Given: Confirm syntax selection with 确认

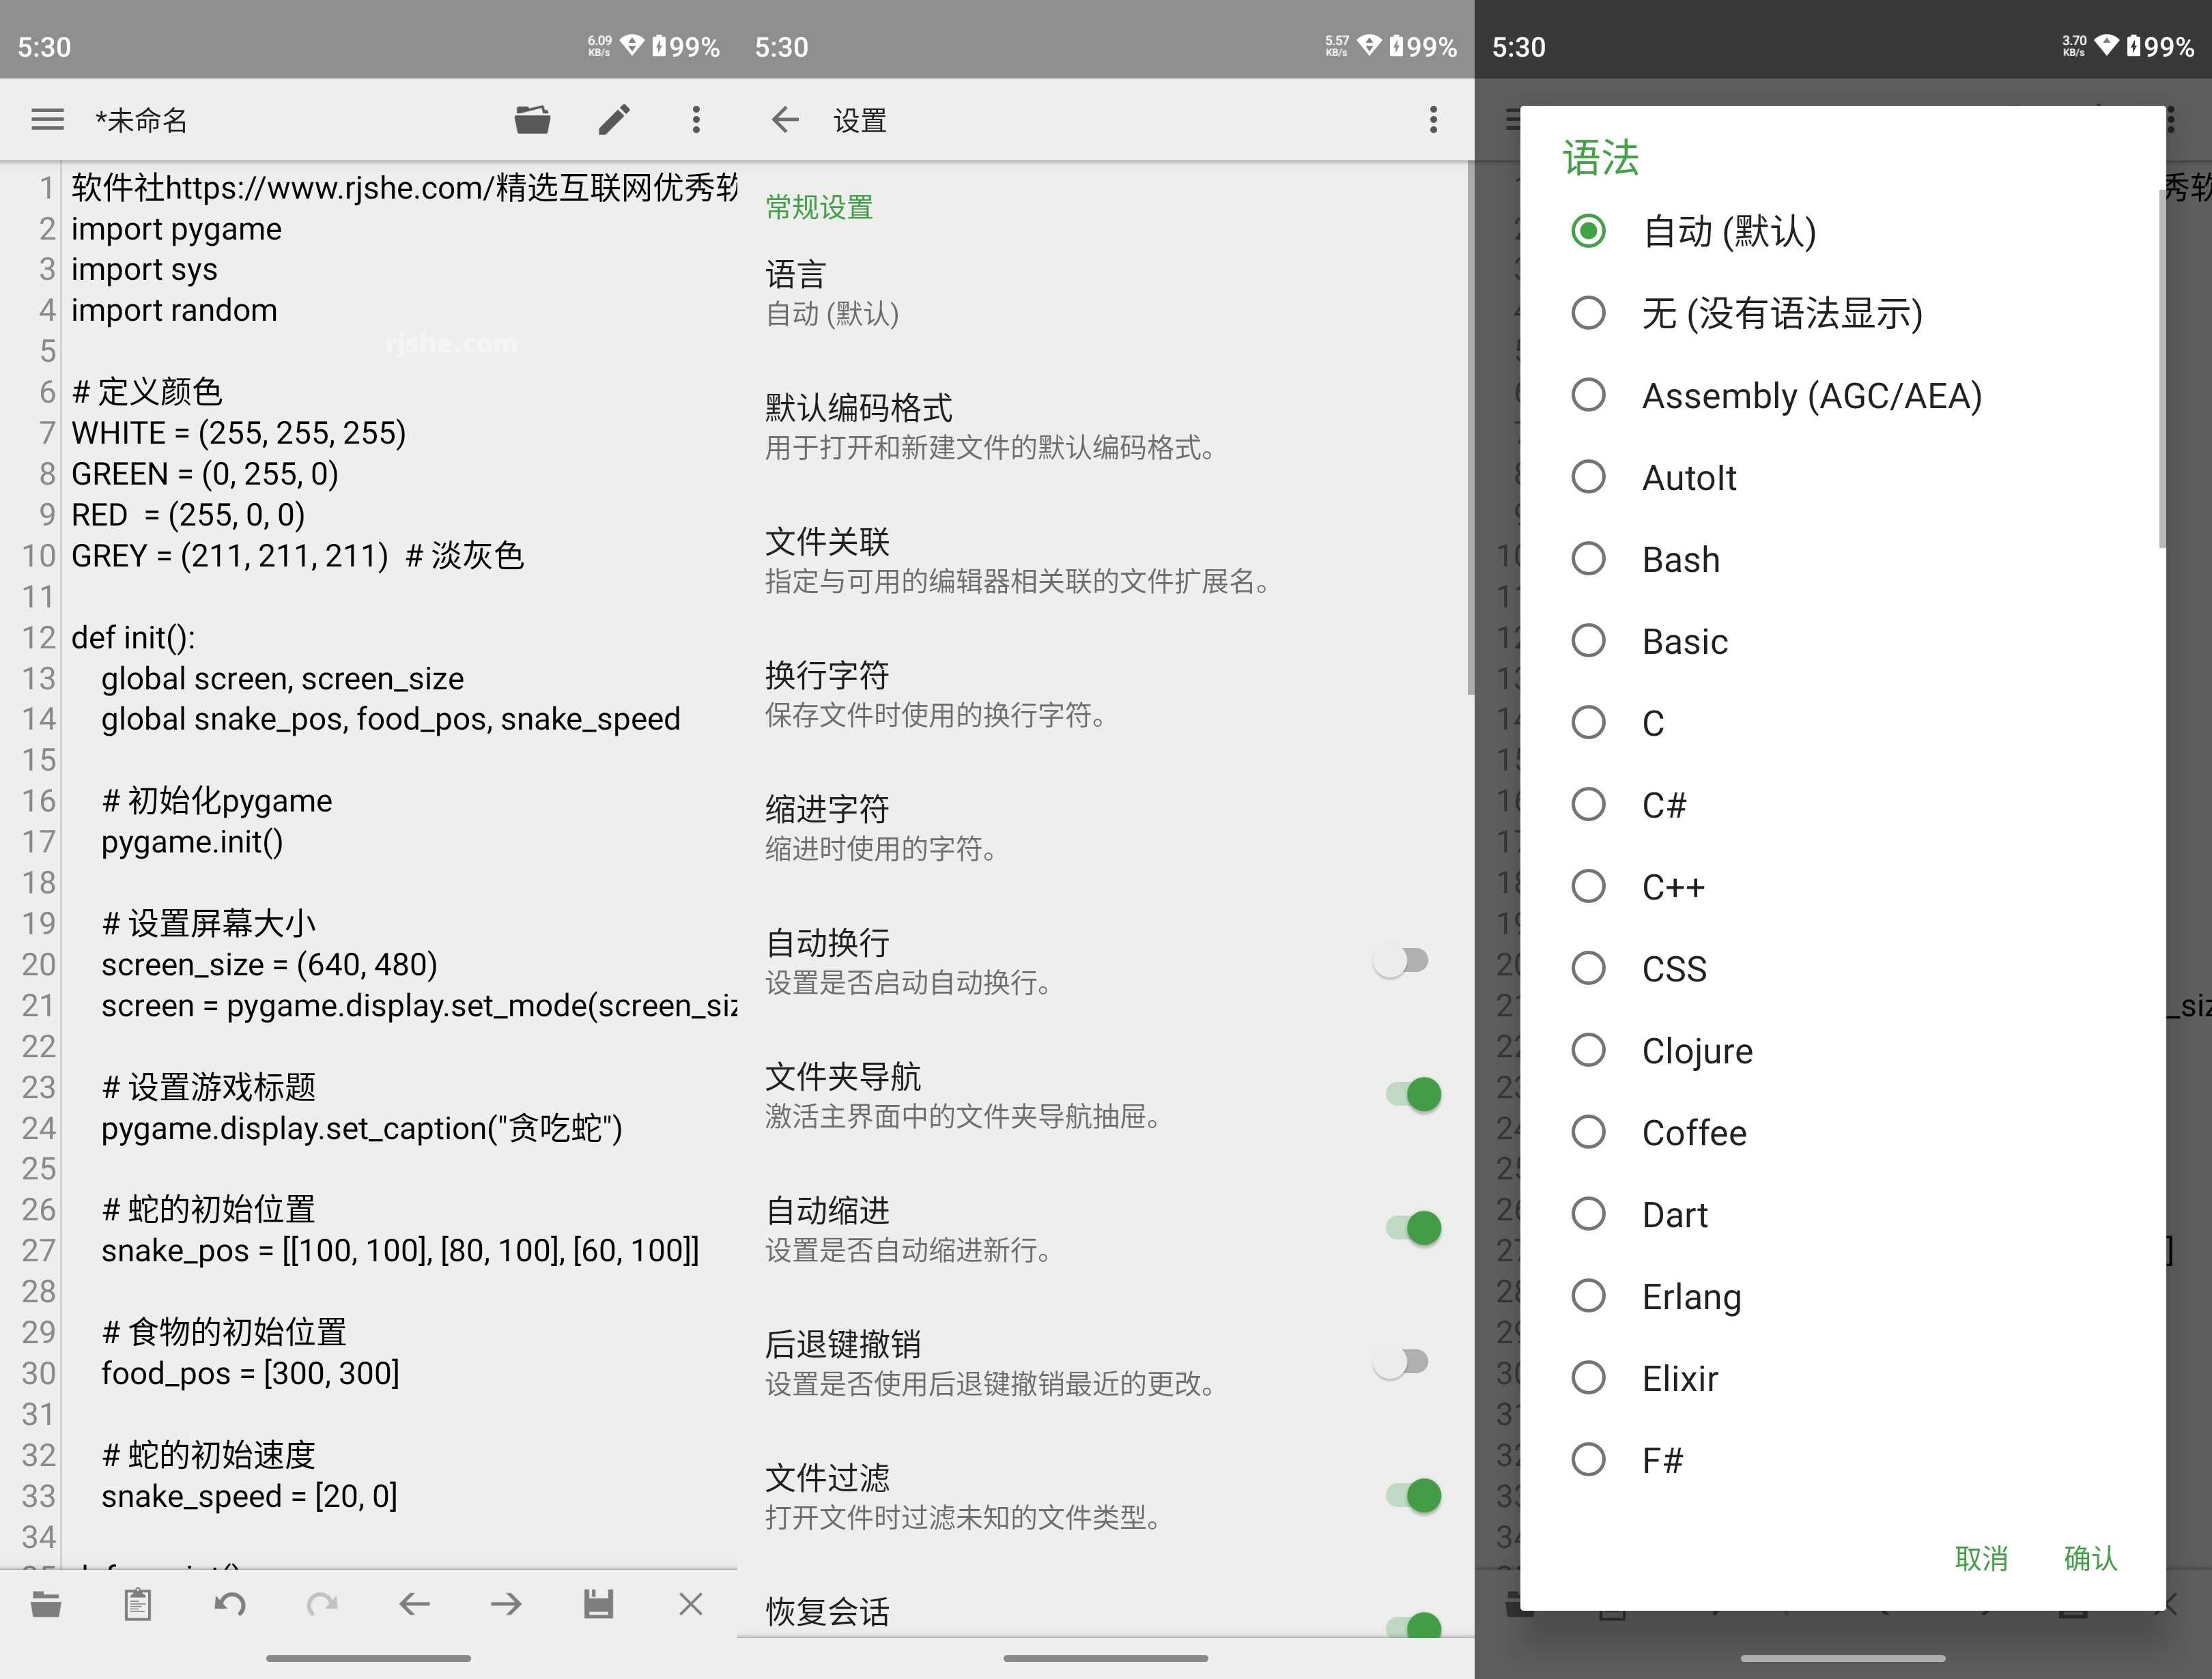Looking at the screenshot, I should [x=2090, y=1558].
